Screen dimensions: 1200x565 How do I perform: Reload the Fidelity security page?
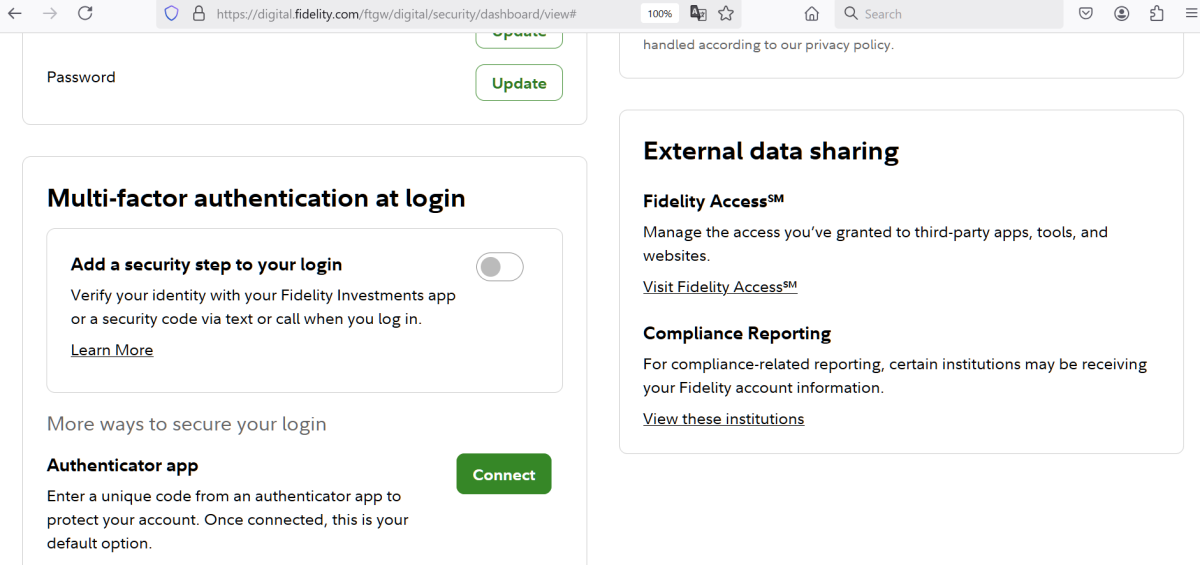85,14
